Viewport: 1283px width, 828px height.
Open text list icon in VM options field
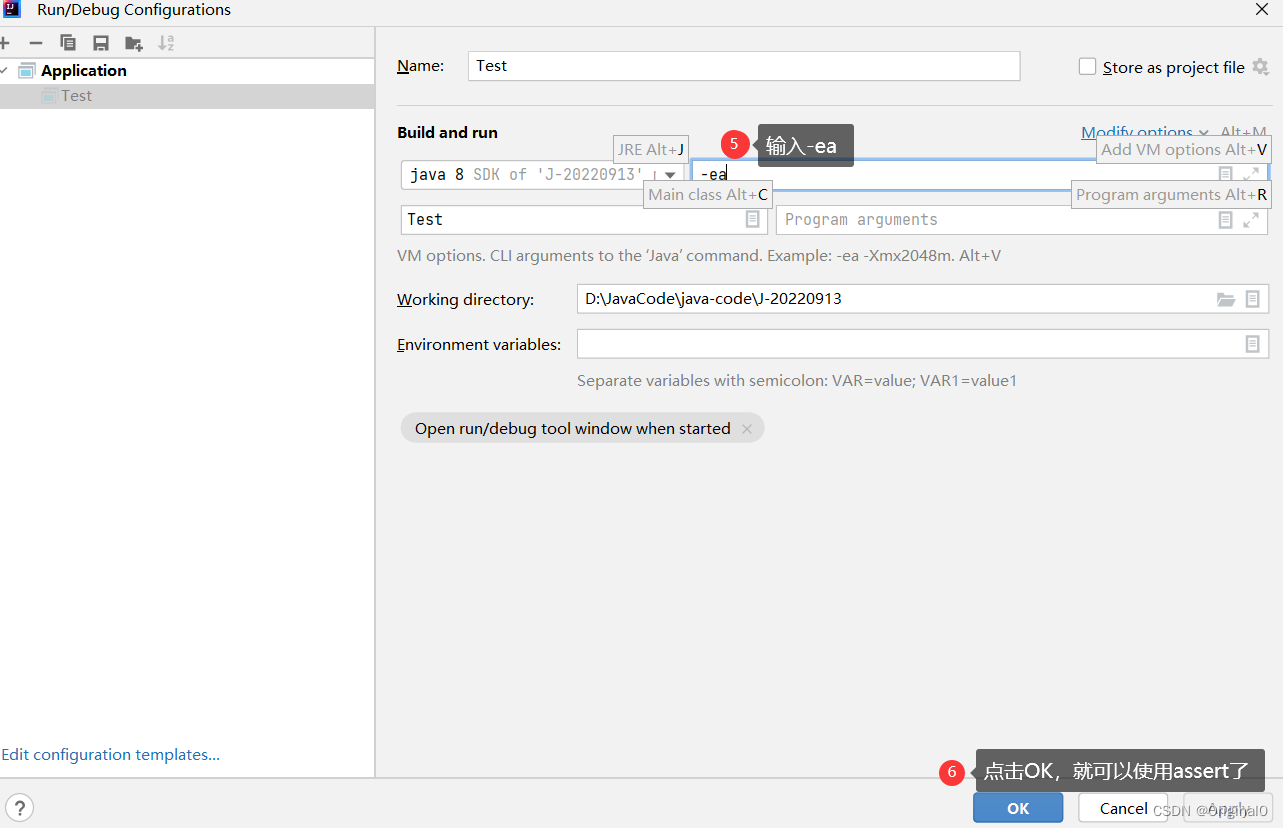click(x=1226, y=174)
